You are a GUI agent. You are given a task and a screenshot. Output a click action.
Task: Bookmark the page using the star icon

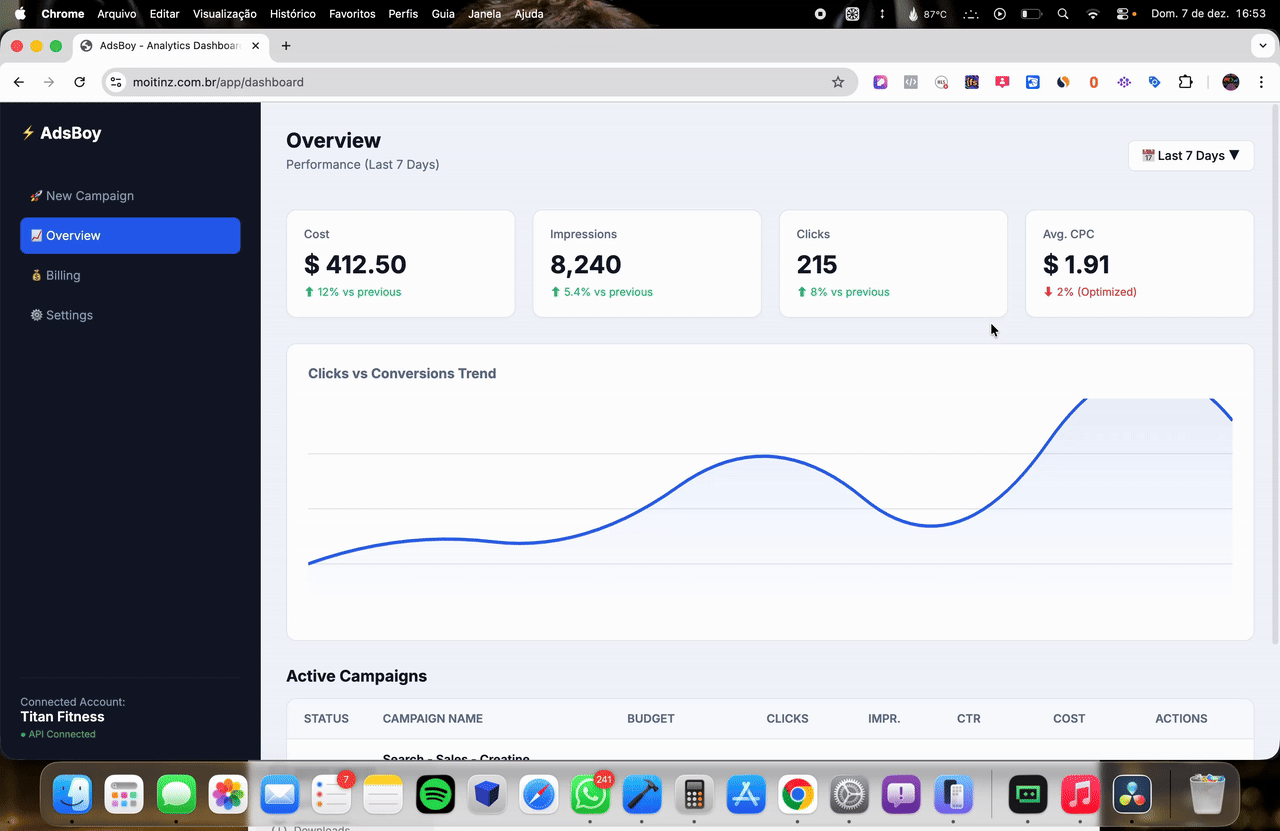(x=838, y=81)
